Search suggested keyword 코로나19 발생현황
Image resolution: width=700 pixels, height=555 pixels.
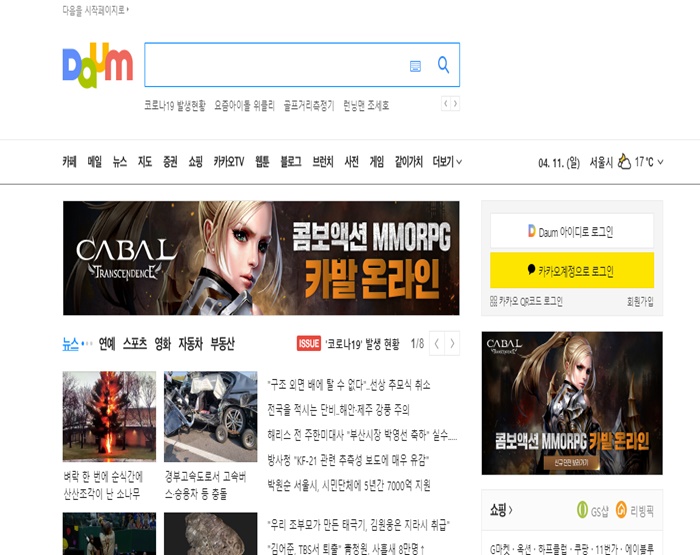pos(175,105)
